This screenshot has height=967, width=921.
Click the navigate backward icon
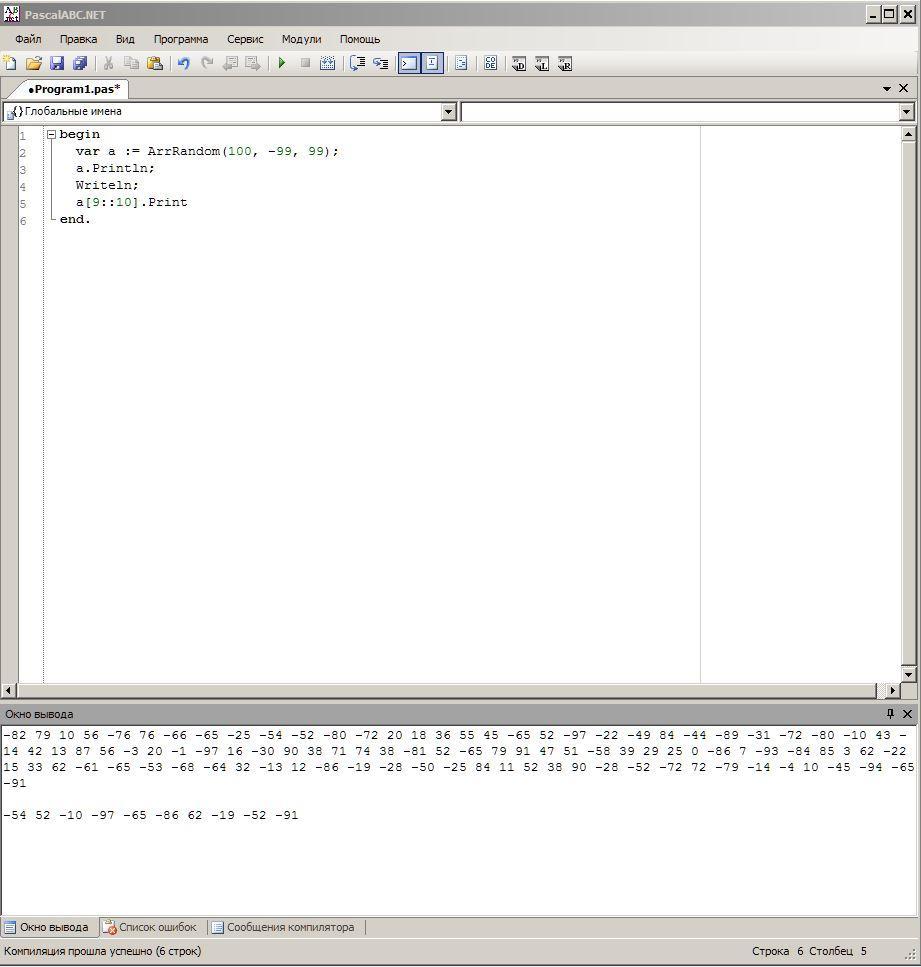pyautogui.click(x=230, y=63)
